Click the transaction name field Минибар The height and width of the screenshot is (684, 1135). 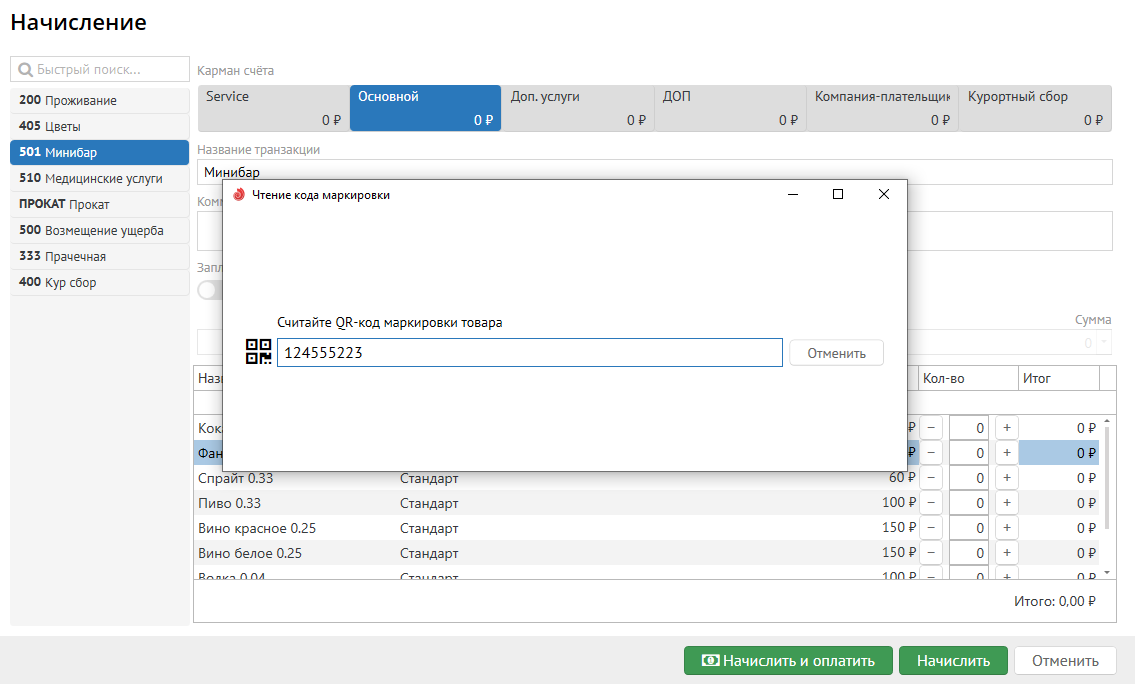point(654,172)
